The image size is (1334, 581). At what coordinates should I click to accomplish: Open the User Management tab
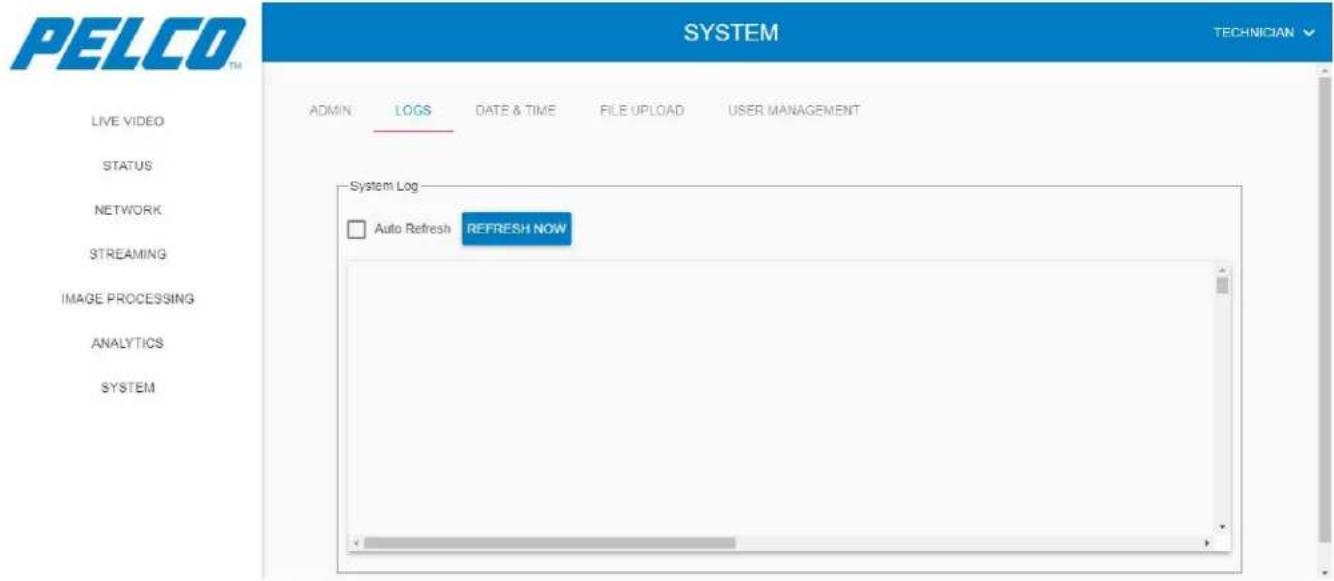tap(794, 110)
